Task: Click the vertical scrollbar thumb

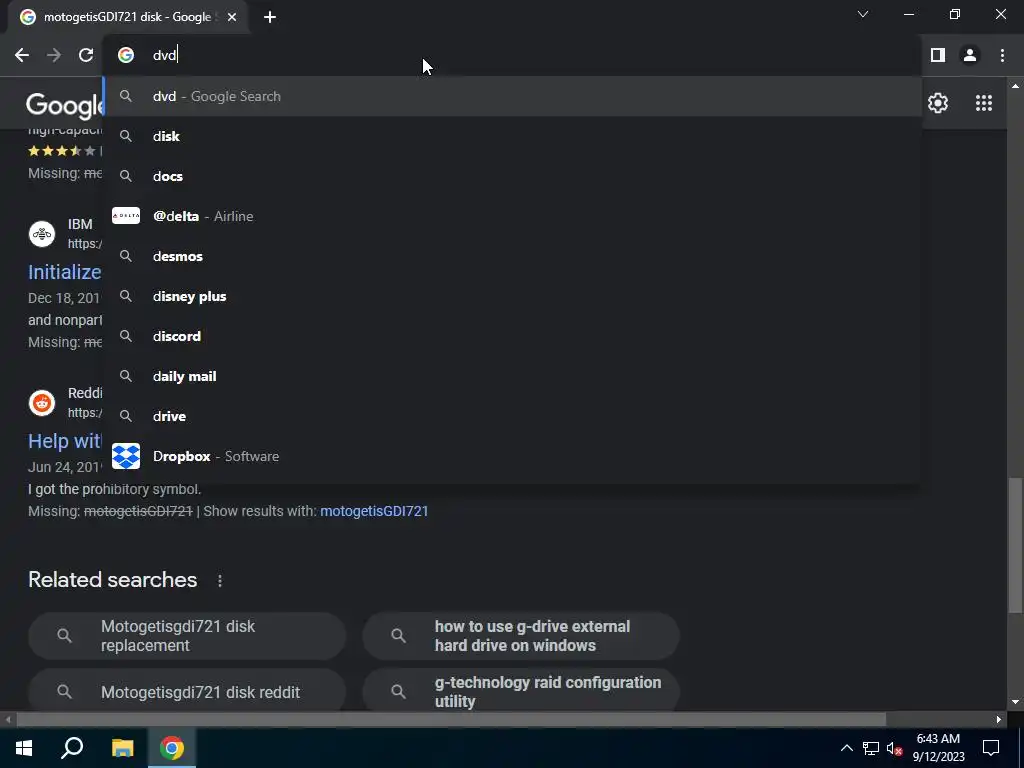Action: 1014,545
